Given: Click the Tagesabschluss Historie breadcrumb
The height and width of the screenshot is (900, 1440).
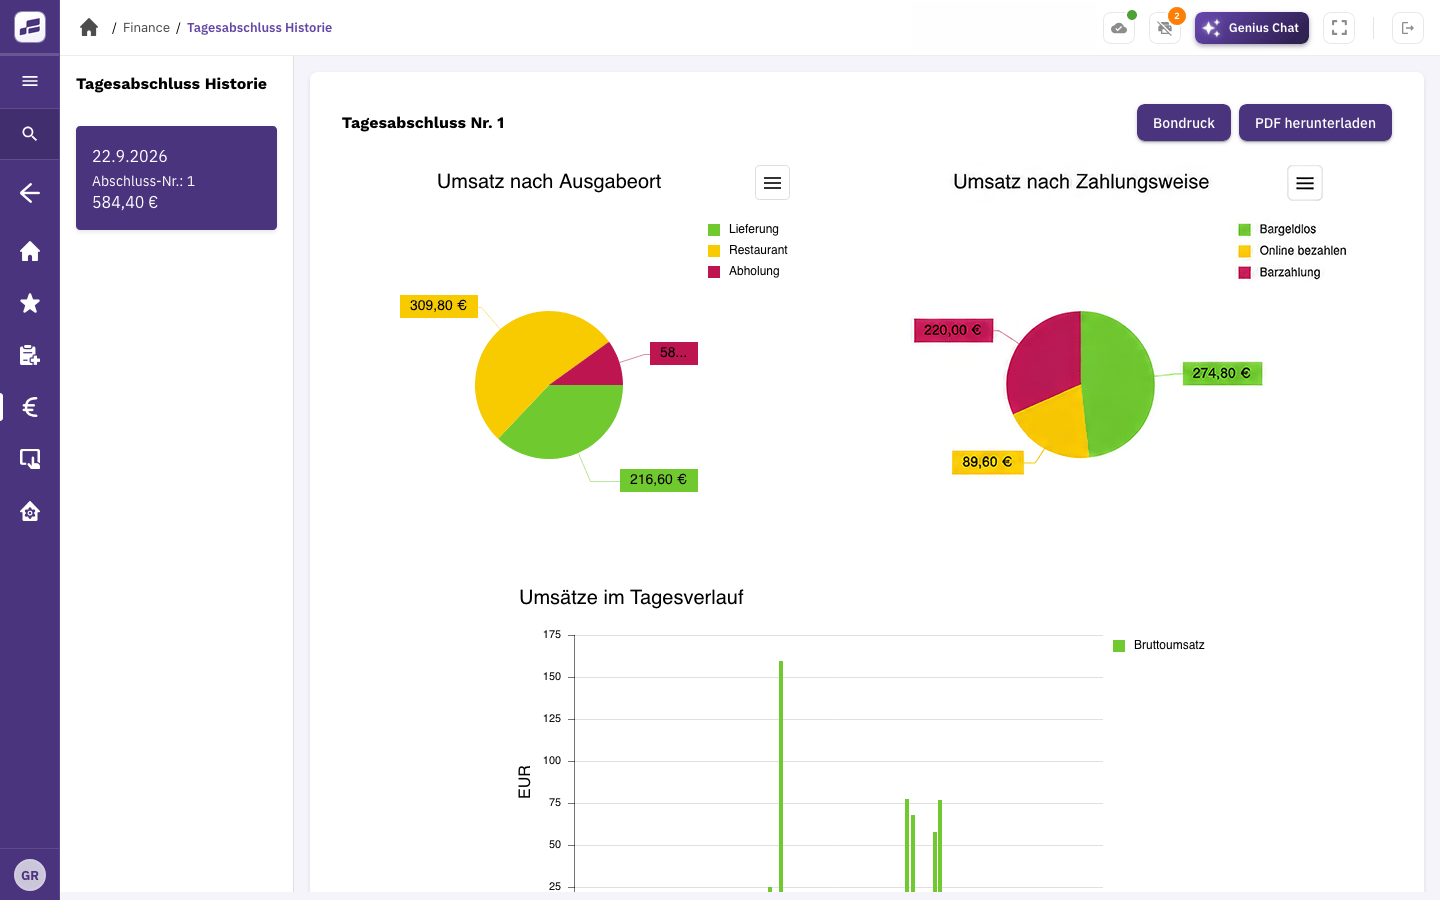Looking at the screenshot, I should (x=259, y=28).
